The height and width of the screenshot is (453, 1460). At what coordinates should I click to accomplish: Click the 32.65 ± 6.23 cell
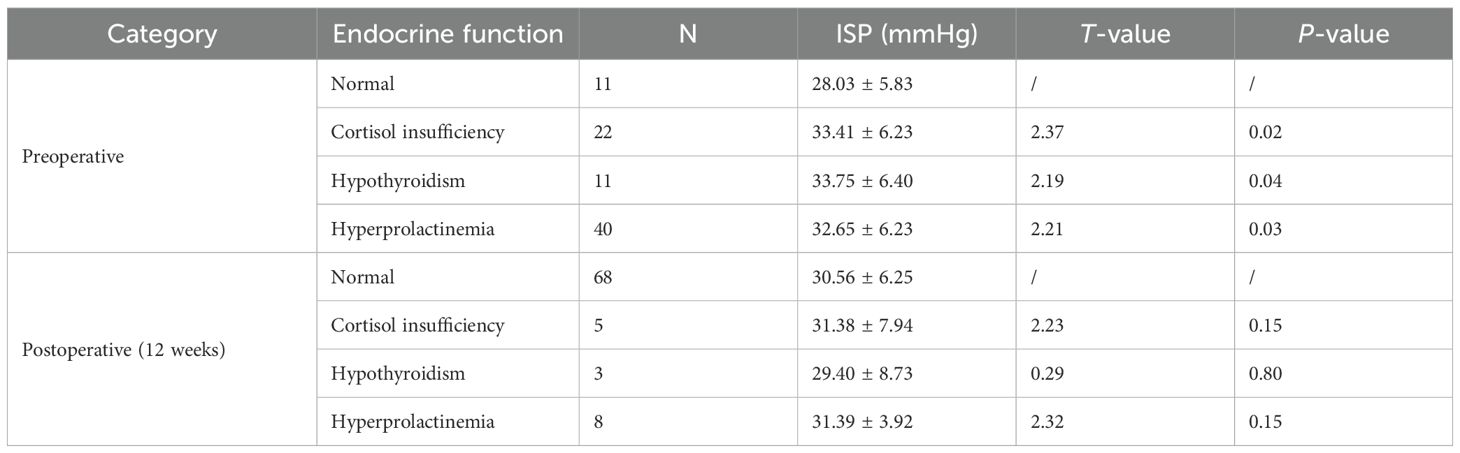pos(862,230)
